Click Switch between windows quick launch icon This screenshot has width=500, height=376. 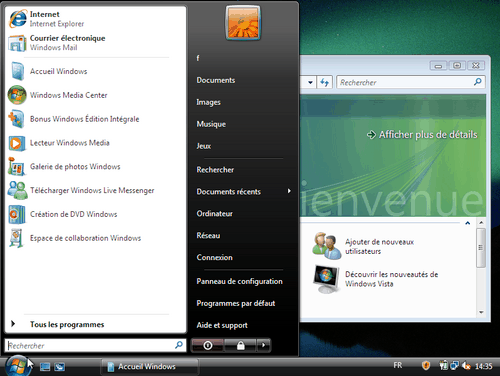[60, 367]
